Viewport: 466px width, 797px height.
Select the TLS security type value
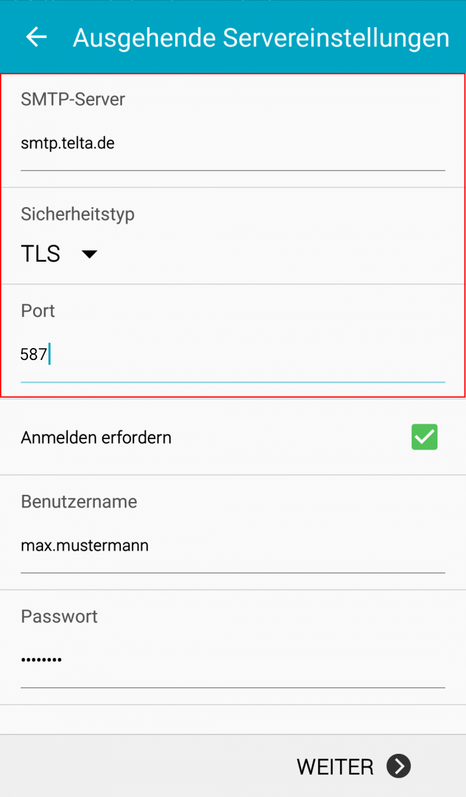(41, 253)
